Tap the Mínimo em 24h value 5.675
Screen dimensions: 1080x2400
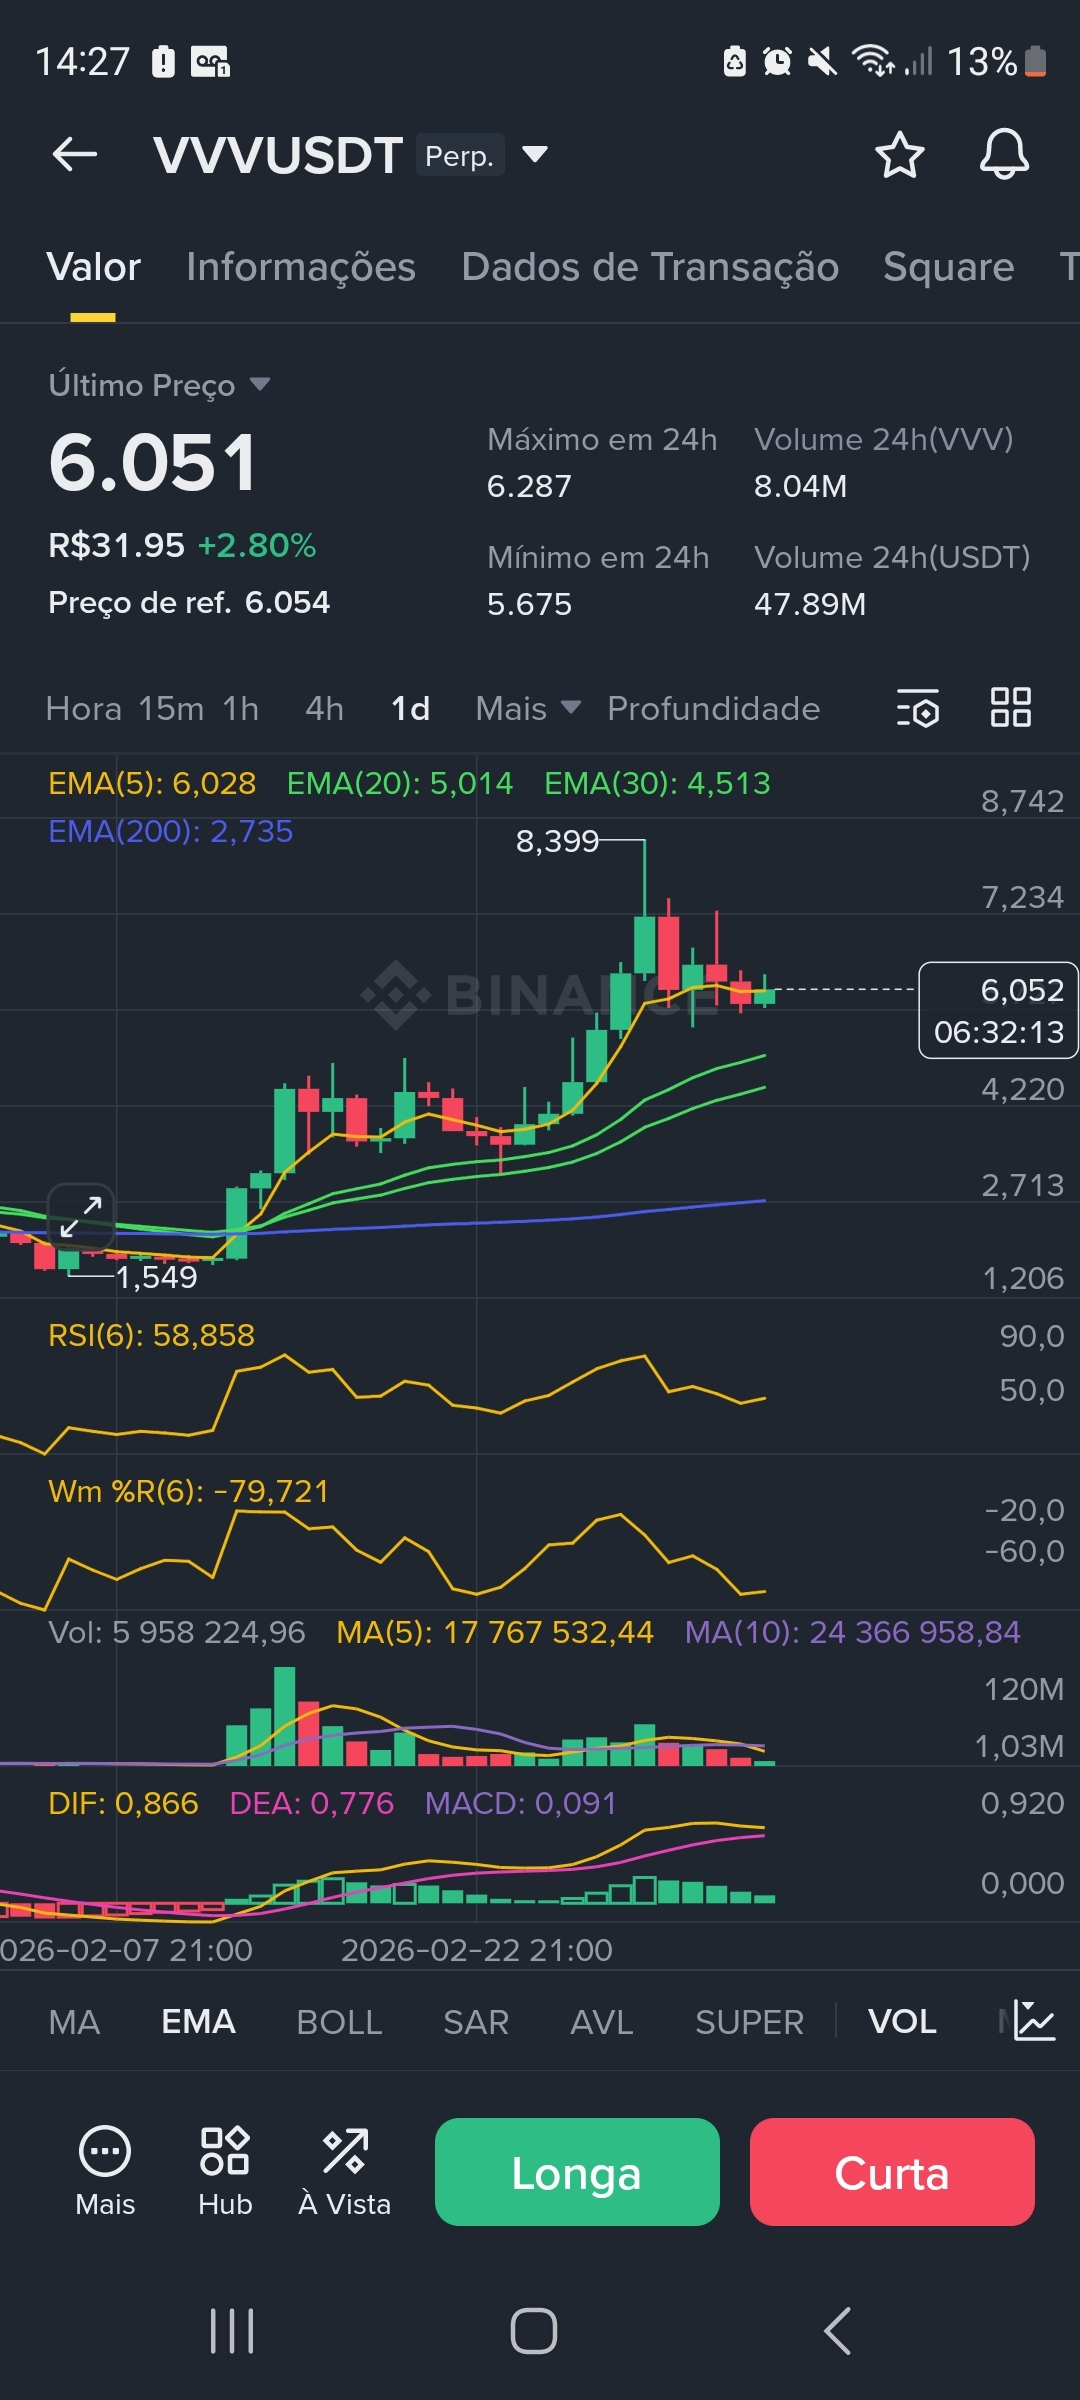click(529, 604)
